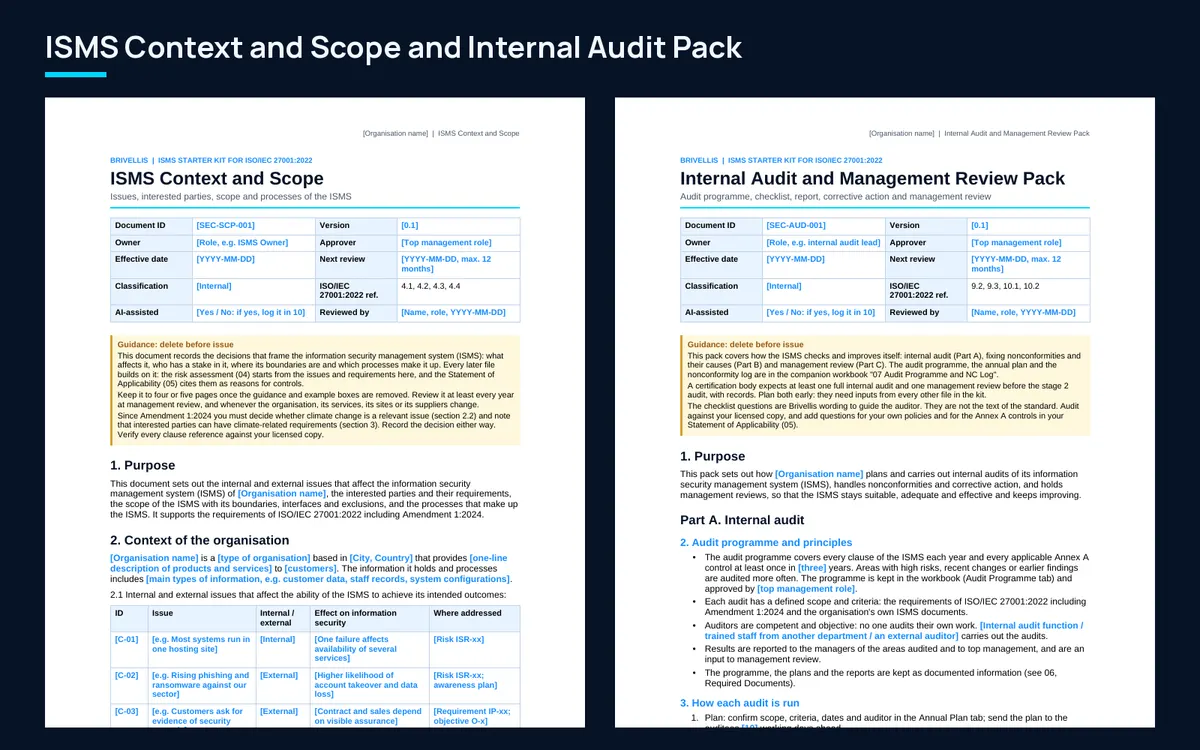Select the '[customers]' placeholder

[x=309, y=568]
